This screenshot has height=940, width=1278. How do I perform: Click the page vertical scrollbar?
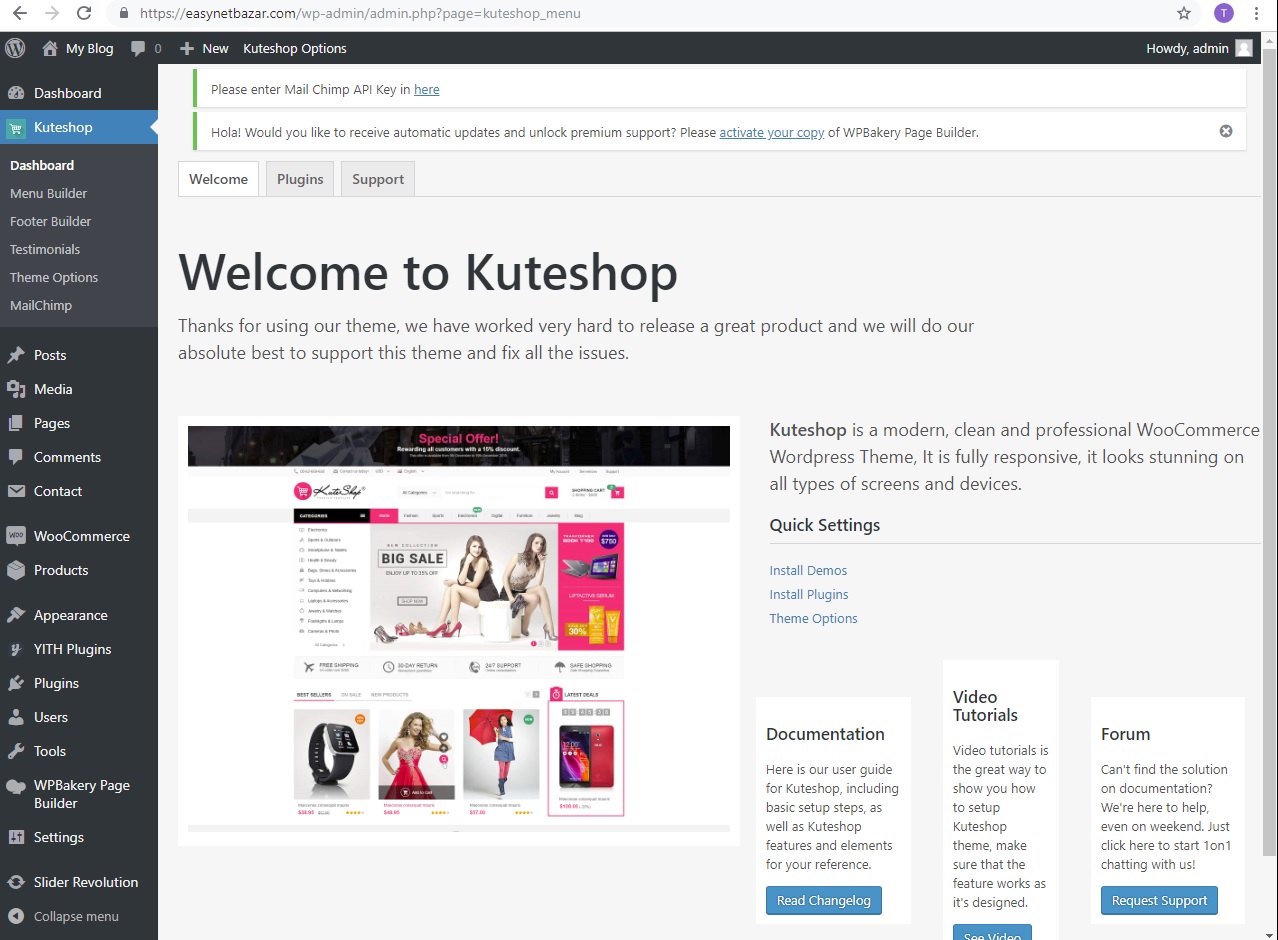1269,450
